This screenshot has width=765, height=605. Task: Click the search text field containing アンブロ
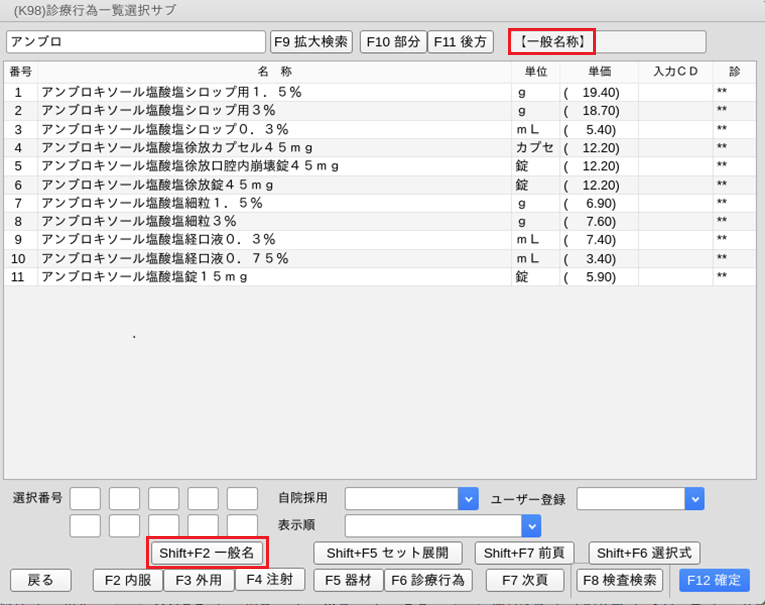[135, 42]
